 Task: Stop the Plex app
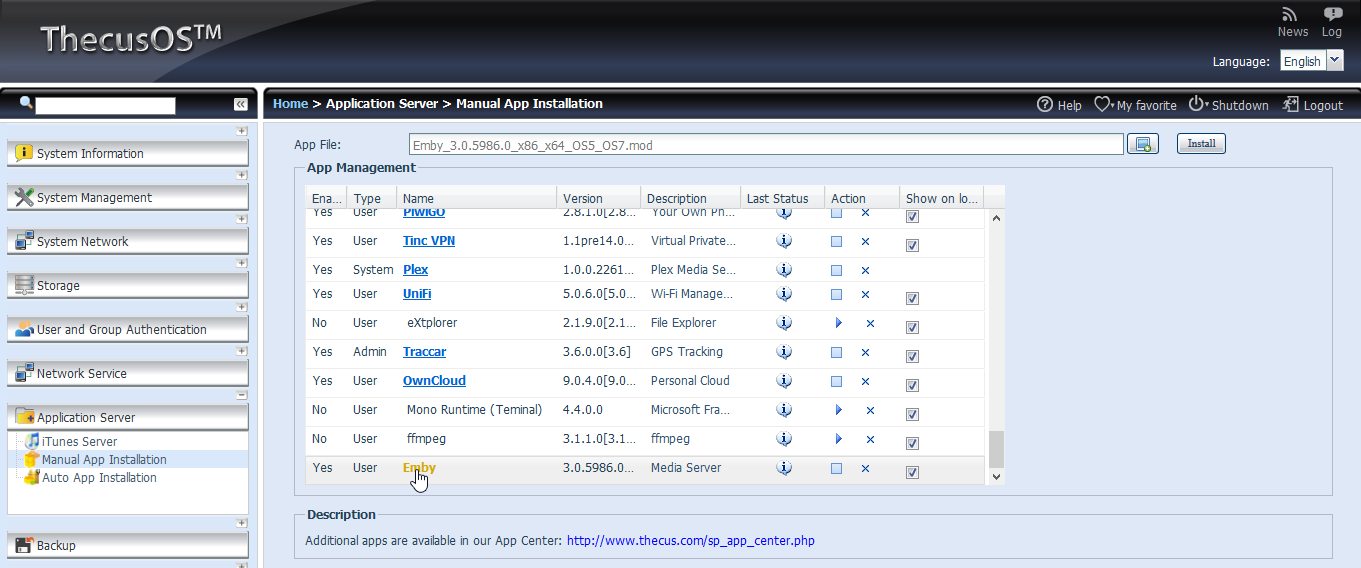[837, 271]
